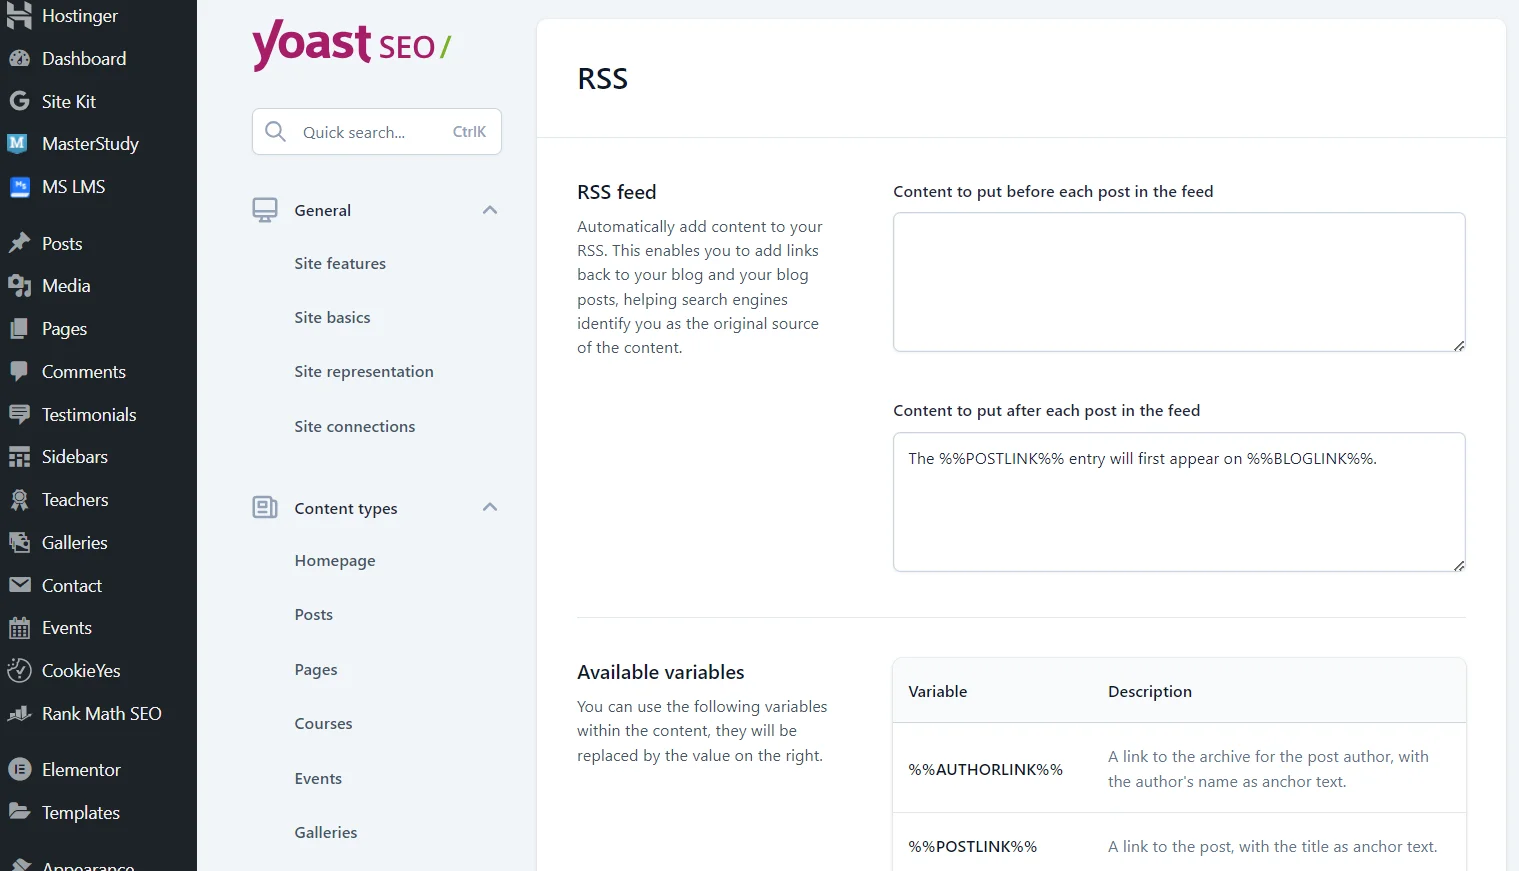This screenshot has width=1519, height=871.
Task: Click the content before each post textarea
Action: click(x=1179, y=282)
